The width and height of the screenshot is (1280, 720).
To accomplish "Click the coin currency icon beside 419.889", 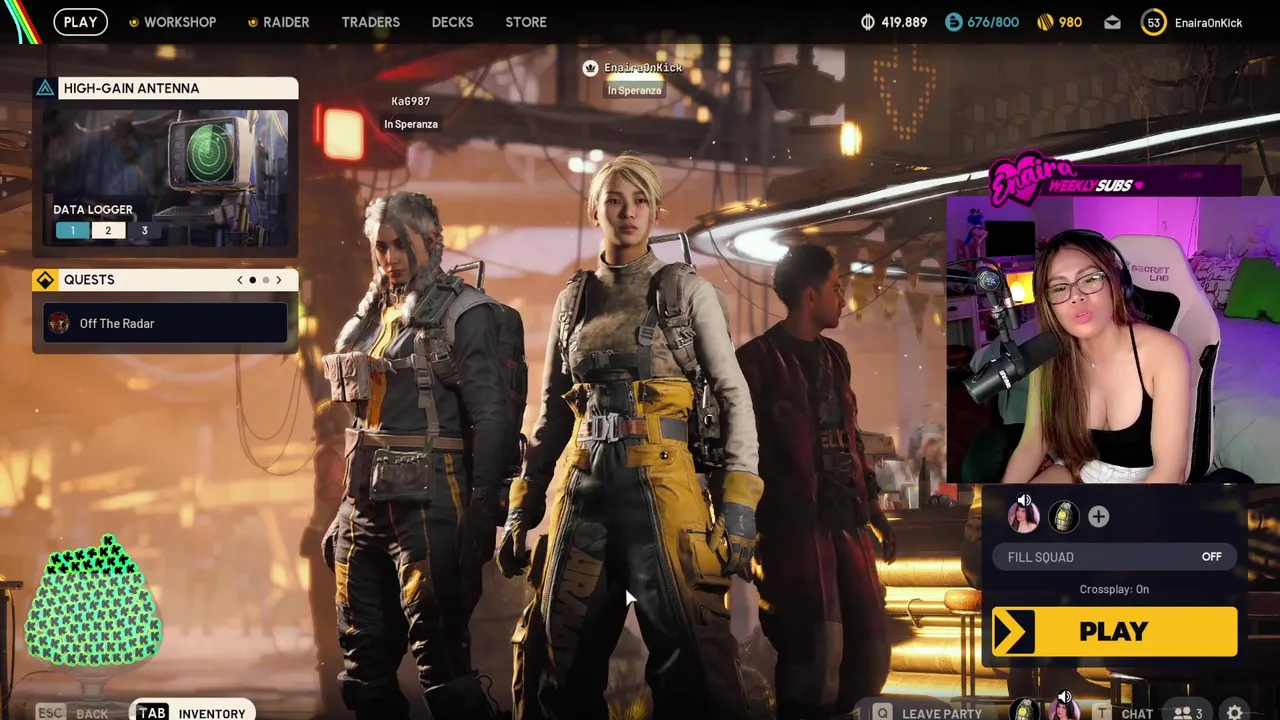I will point(868,22).
